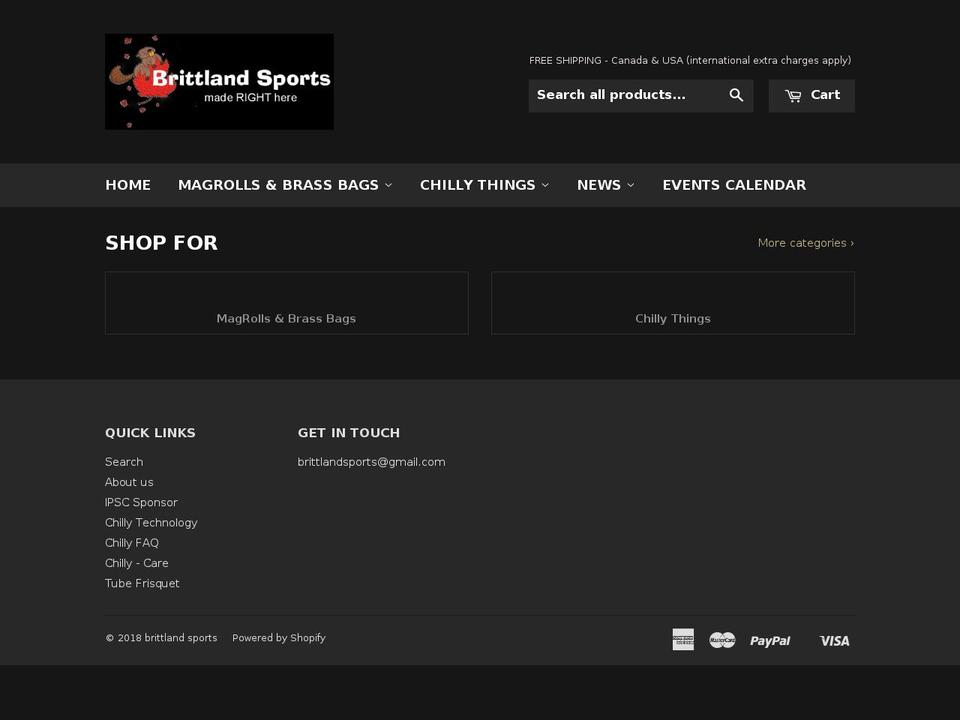The width and height of the screenshot is (960, 720).
Task: Expand Chilly Things dropdown chevron
Action: (545, 185)
